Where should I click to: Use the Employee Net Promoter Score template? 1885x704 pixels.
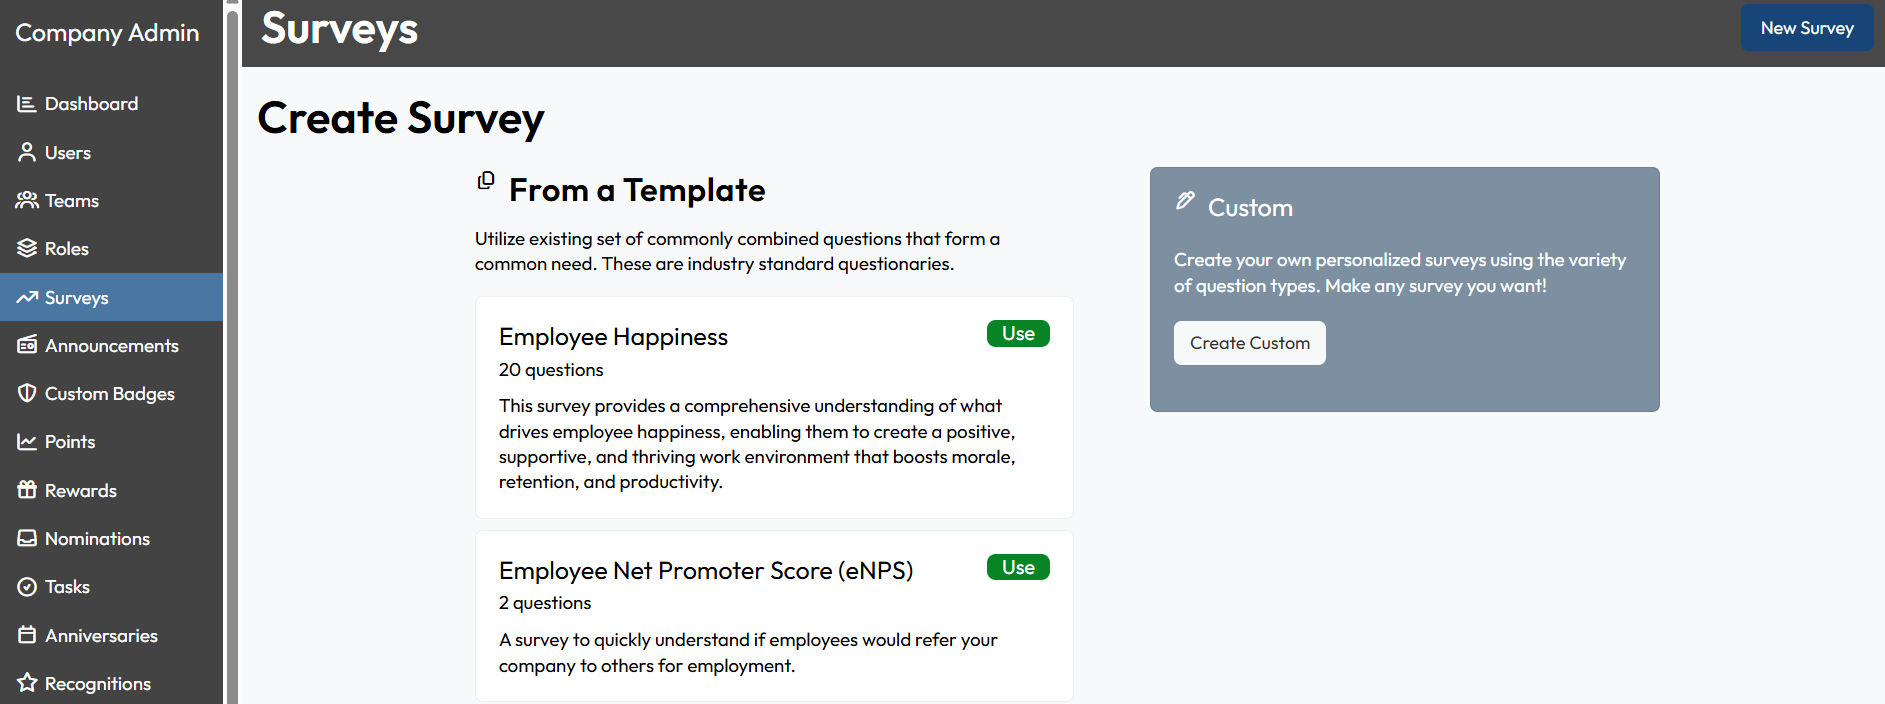point(1017,567)
